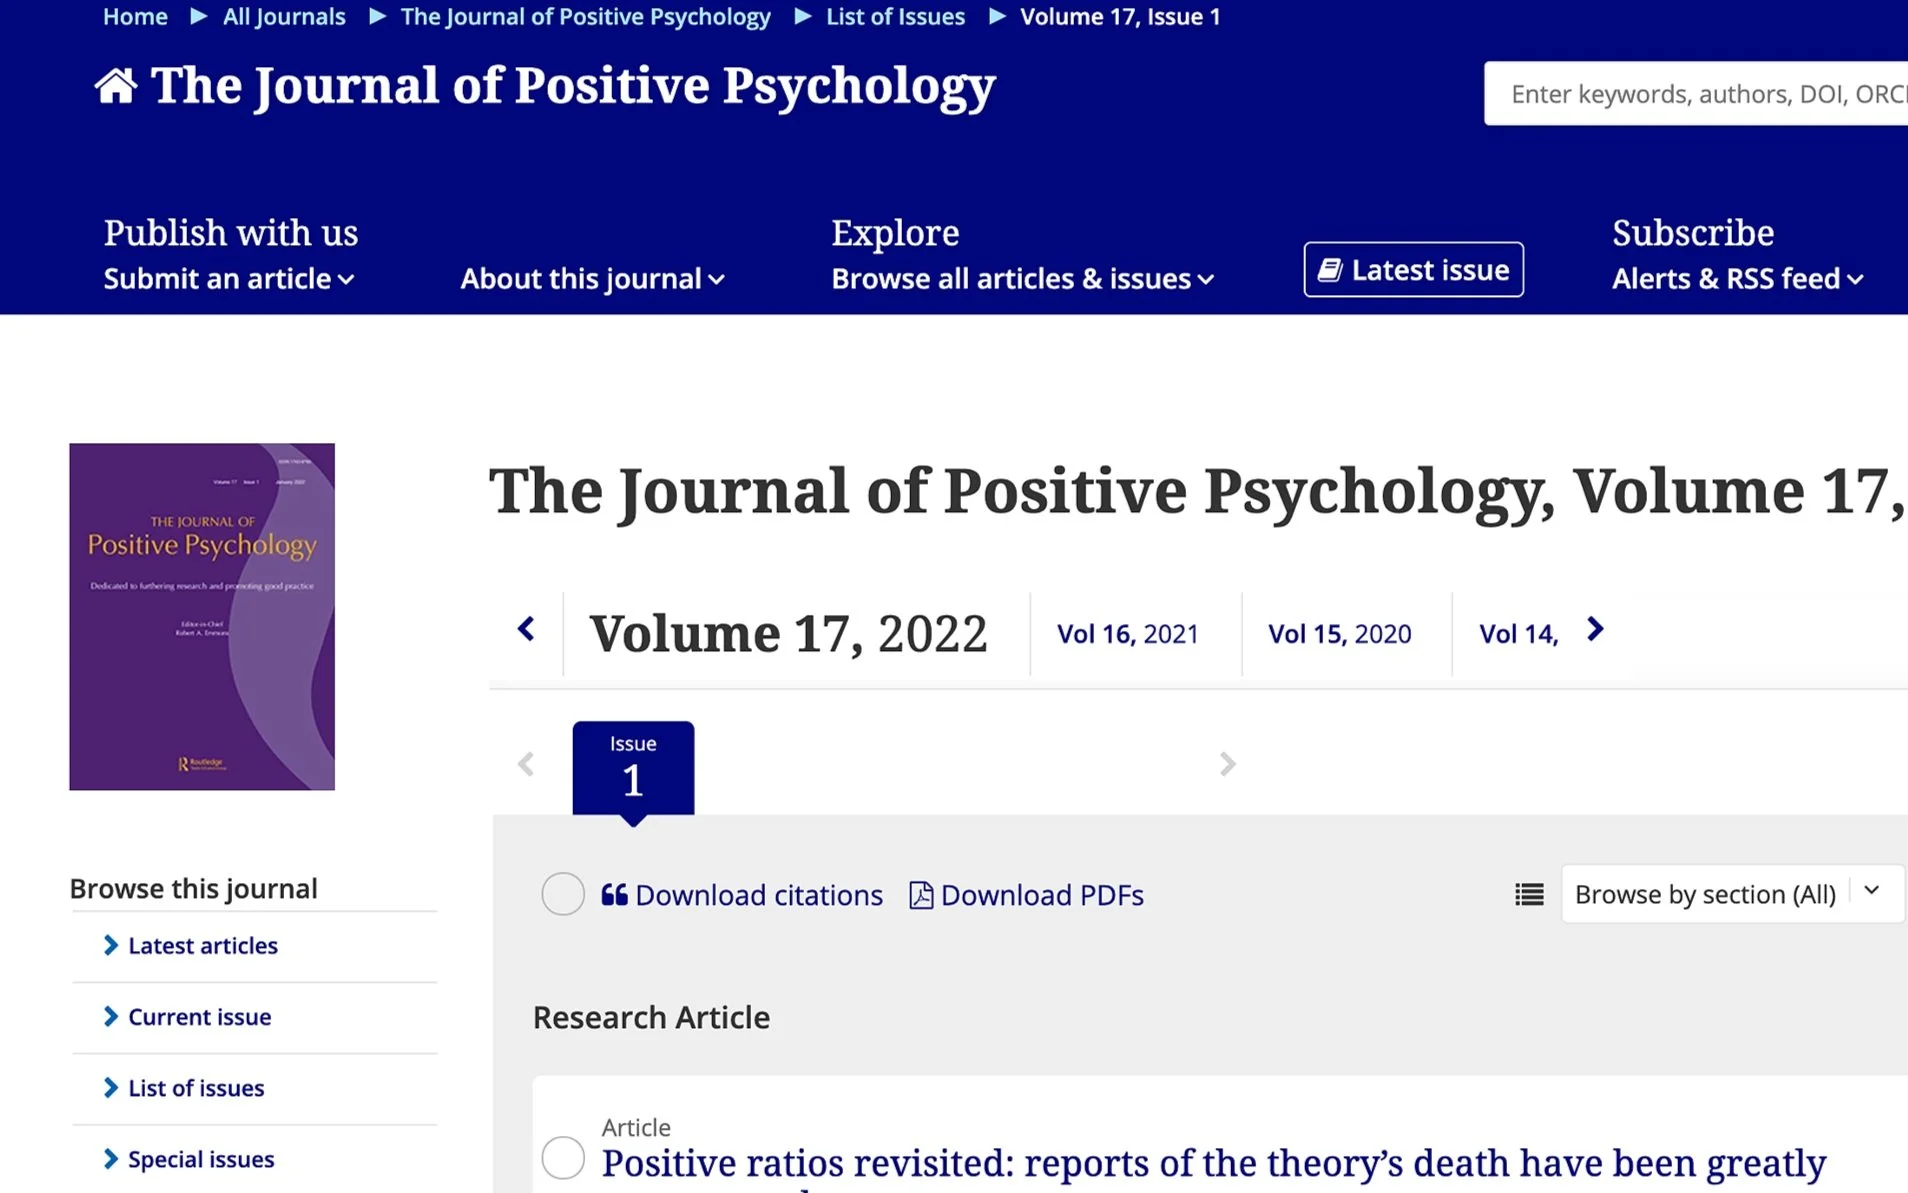Switch to Vol 16, 2021

point(1127,634)
